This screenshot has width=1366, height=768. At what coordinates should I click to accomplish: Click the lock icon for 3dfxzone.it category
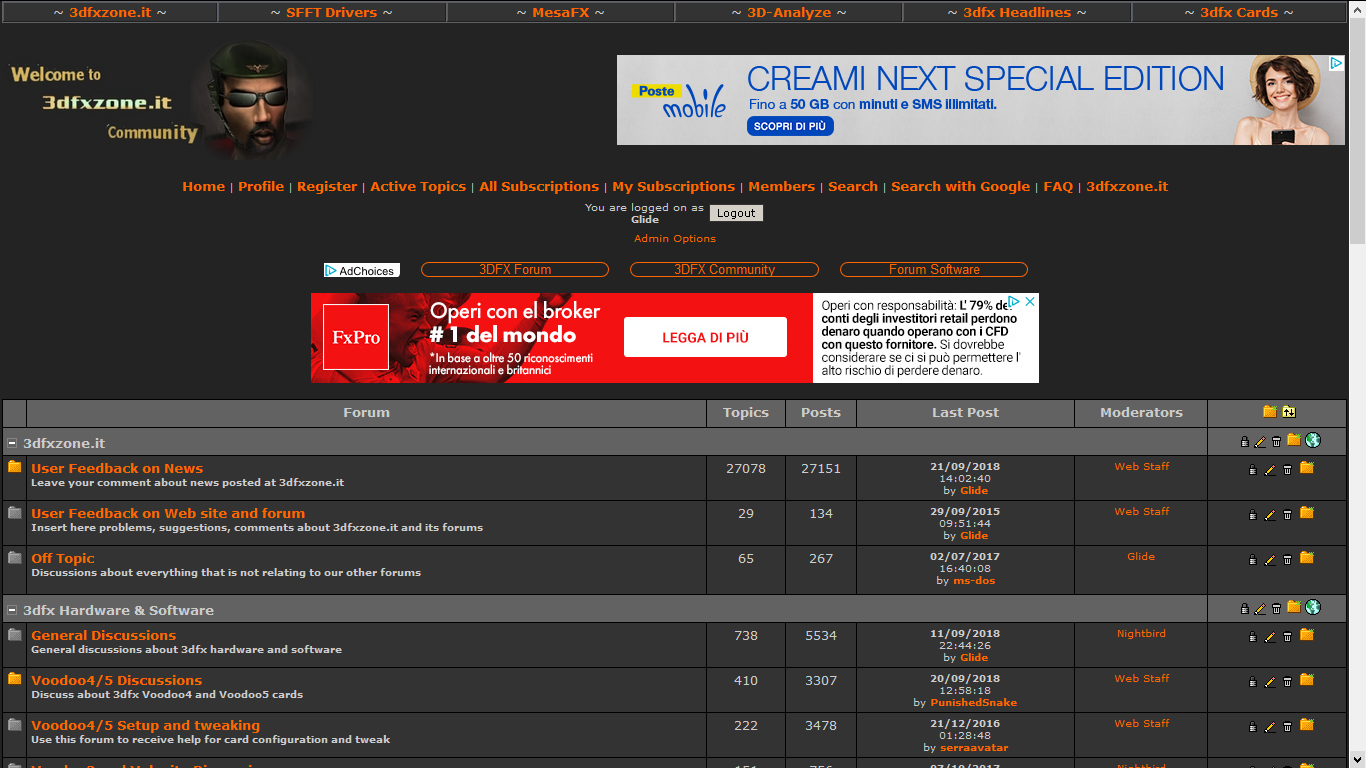1244,441
